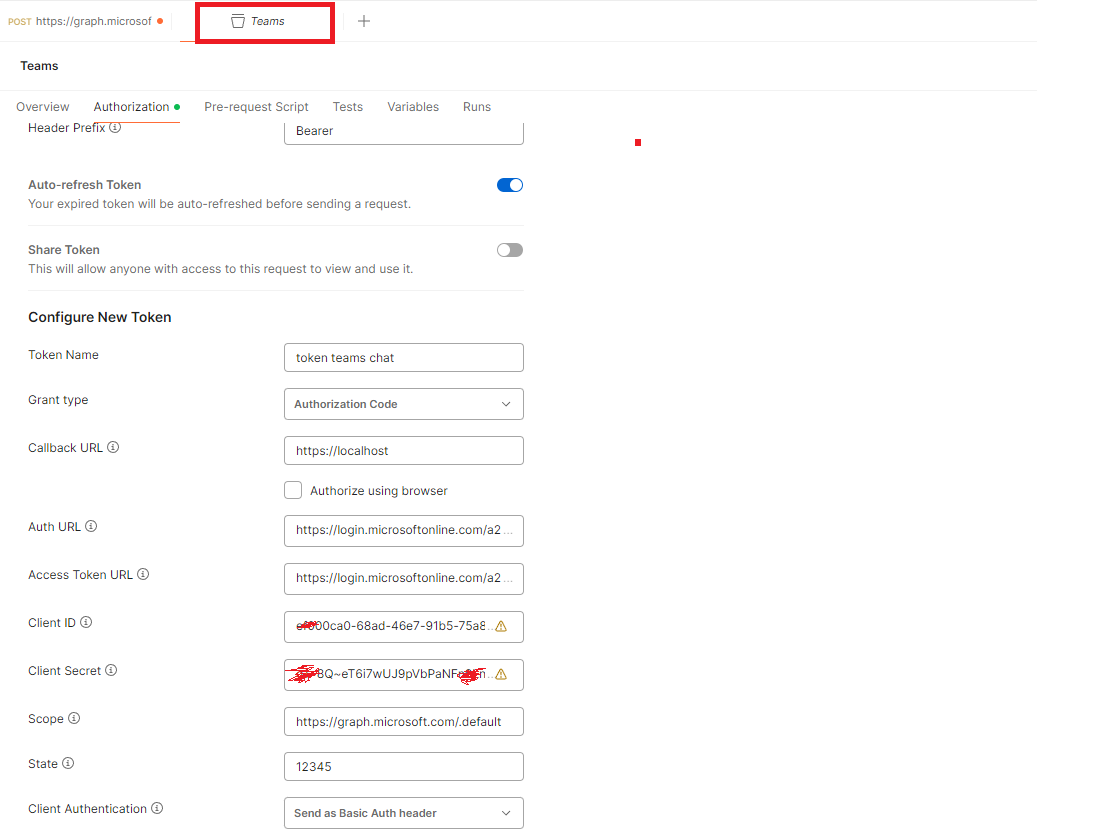Click the warning icon in Client ID field

click(501, 627)
